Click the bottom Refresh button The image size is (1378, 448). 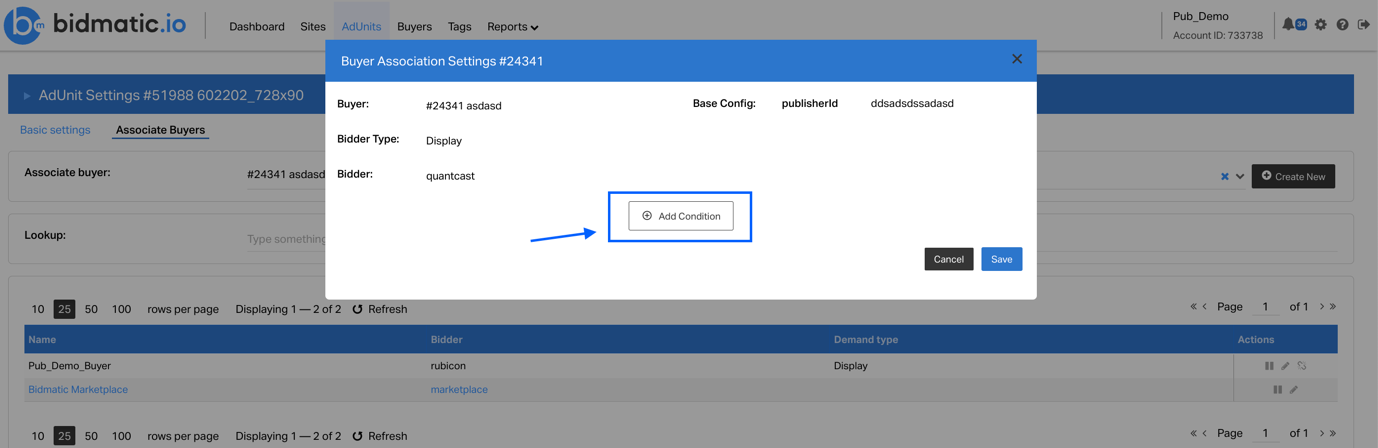click(x=380, y=436)
